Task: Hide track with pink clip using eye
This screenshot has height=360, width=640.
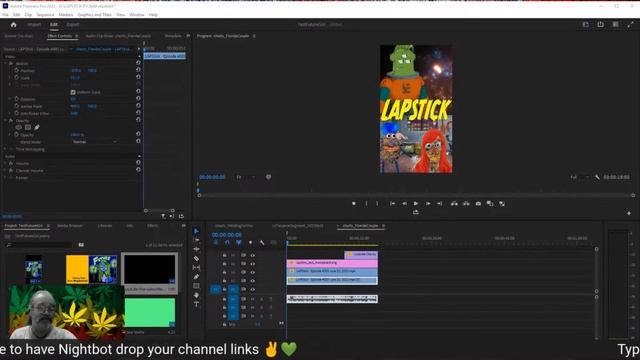Action: pyautogui.click(x=253, y=264)
